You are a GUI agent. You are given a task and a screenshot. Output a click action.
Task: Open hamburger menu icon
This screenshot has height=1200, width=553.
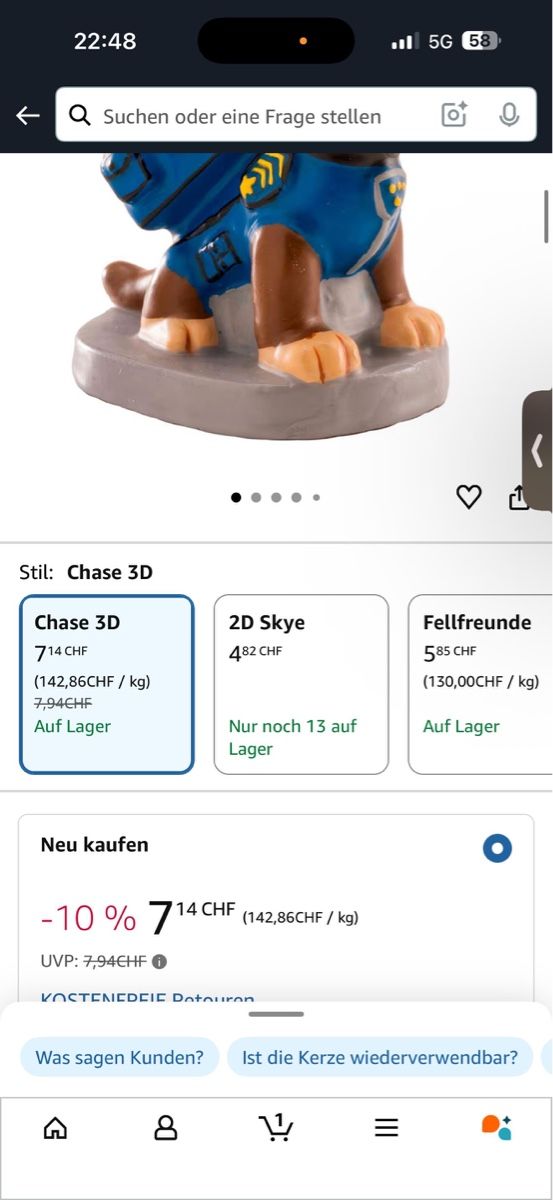point(387,1128)
